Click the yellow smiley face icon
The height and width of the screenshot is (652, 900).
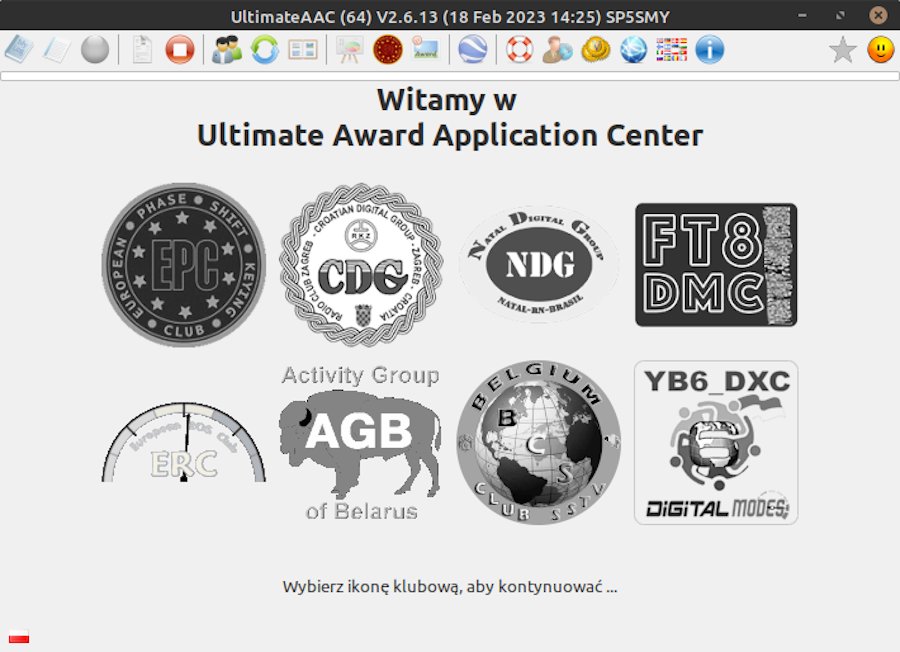[880, 49]
